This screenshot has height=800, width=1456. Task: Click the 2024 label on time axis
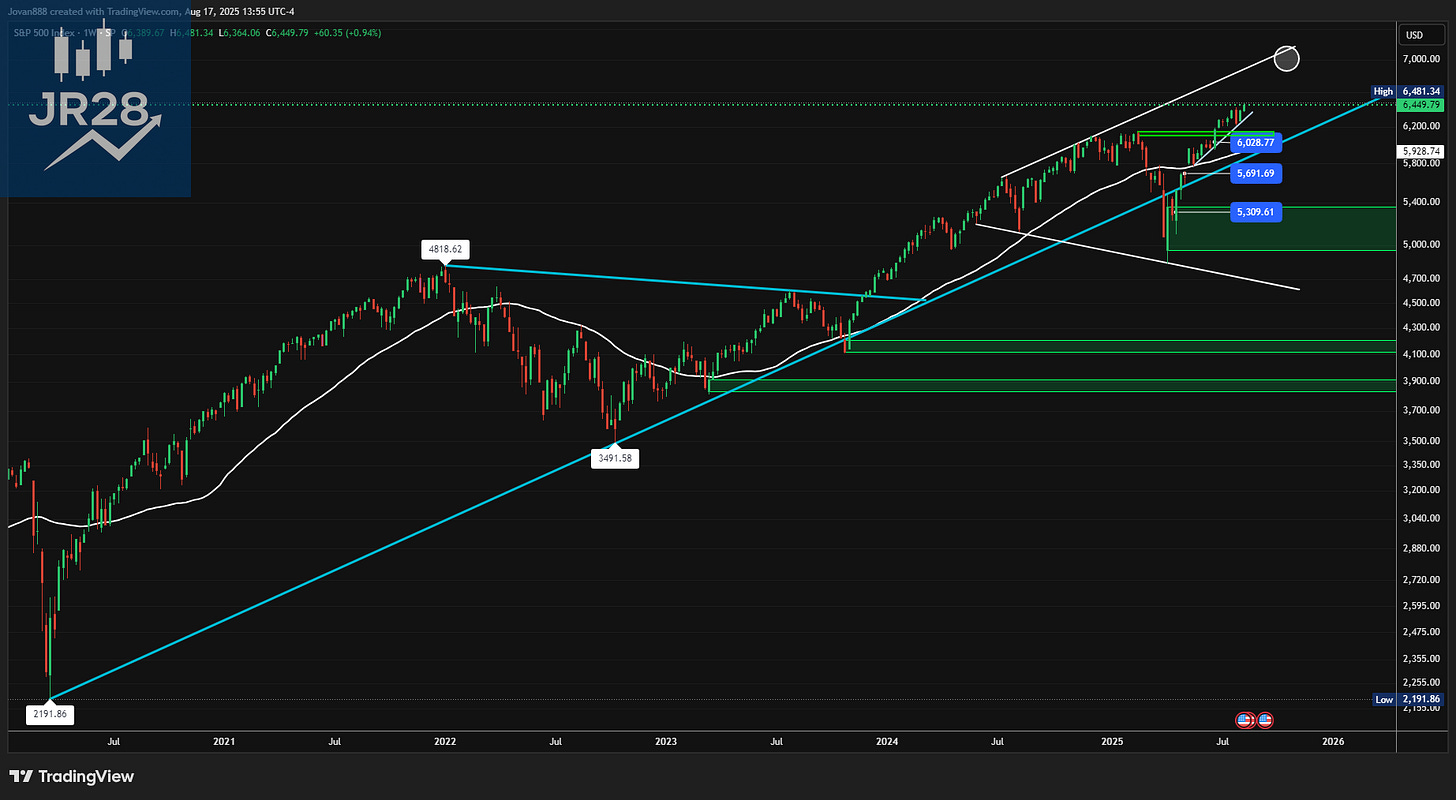click(887, 741)
